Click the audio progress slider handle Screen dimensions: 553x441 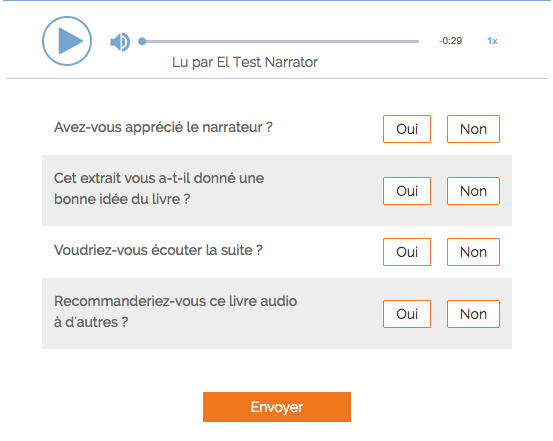click(x=142, y=41)
